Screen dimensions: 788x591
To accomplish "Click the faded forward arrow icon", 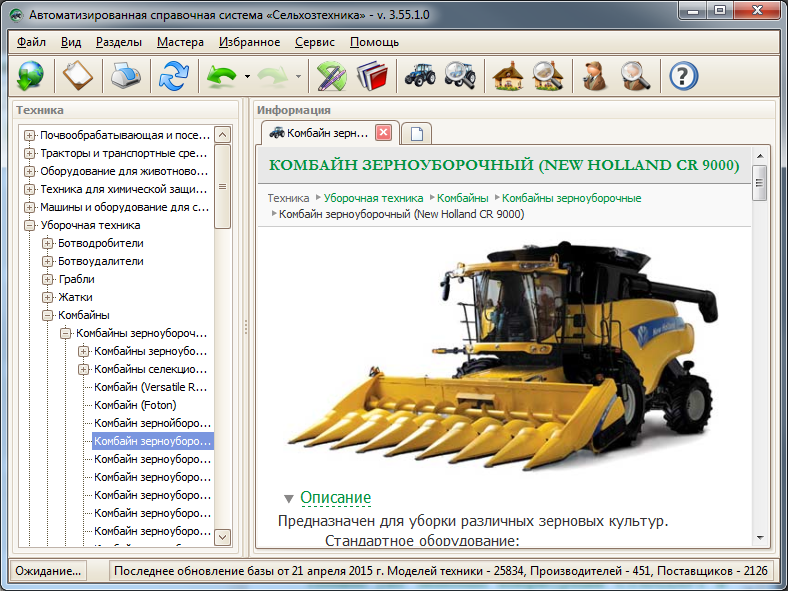I will coord(272,76).
